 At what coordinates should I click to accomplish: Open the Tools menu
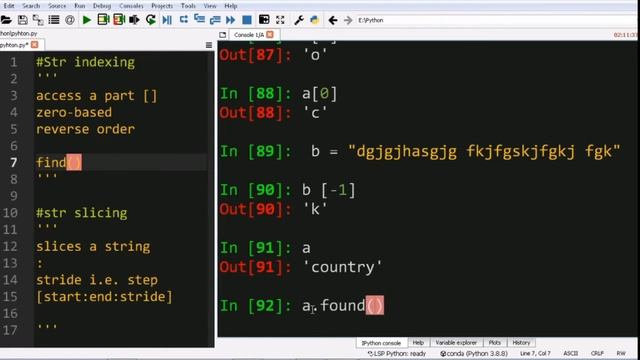coord(188,6)
